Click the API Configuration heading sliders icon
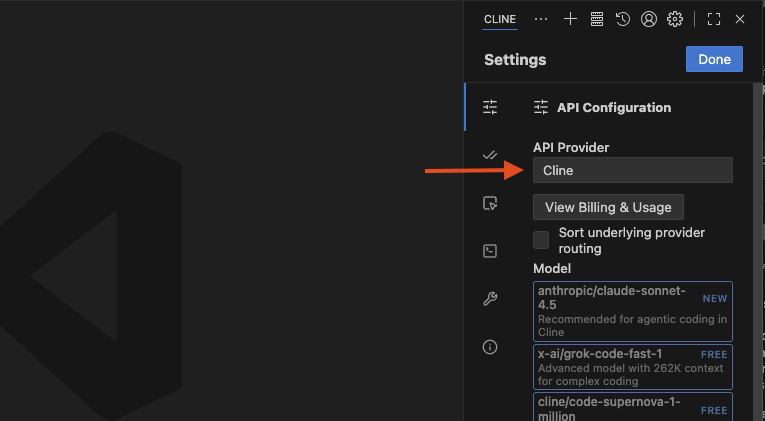 [x=541, y=107]
